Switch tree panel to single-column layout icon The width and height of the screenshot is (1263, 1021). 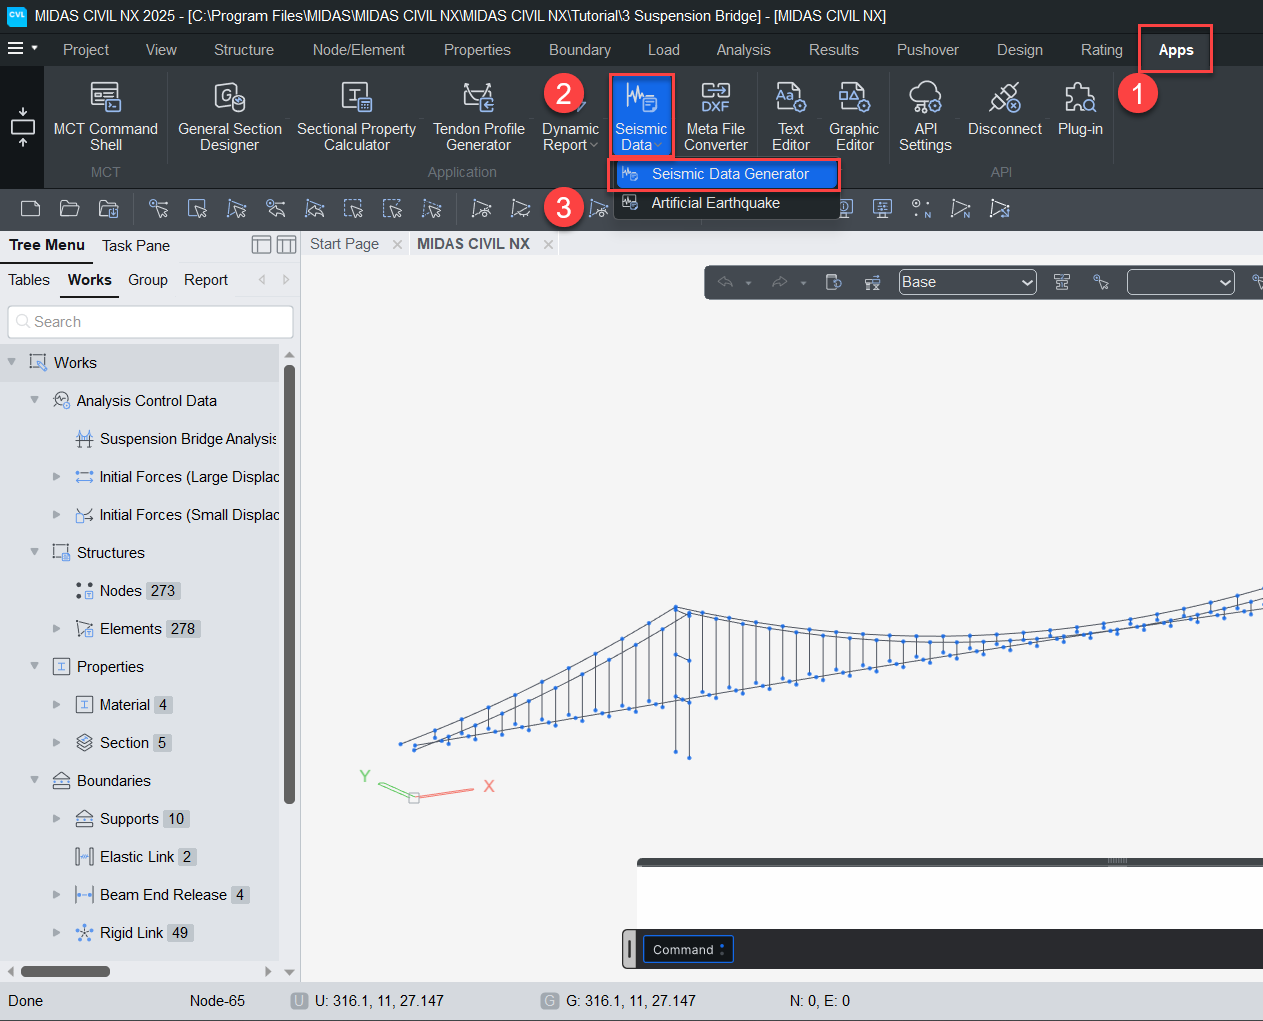tap(262, 245)
